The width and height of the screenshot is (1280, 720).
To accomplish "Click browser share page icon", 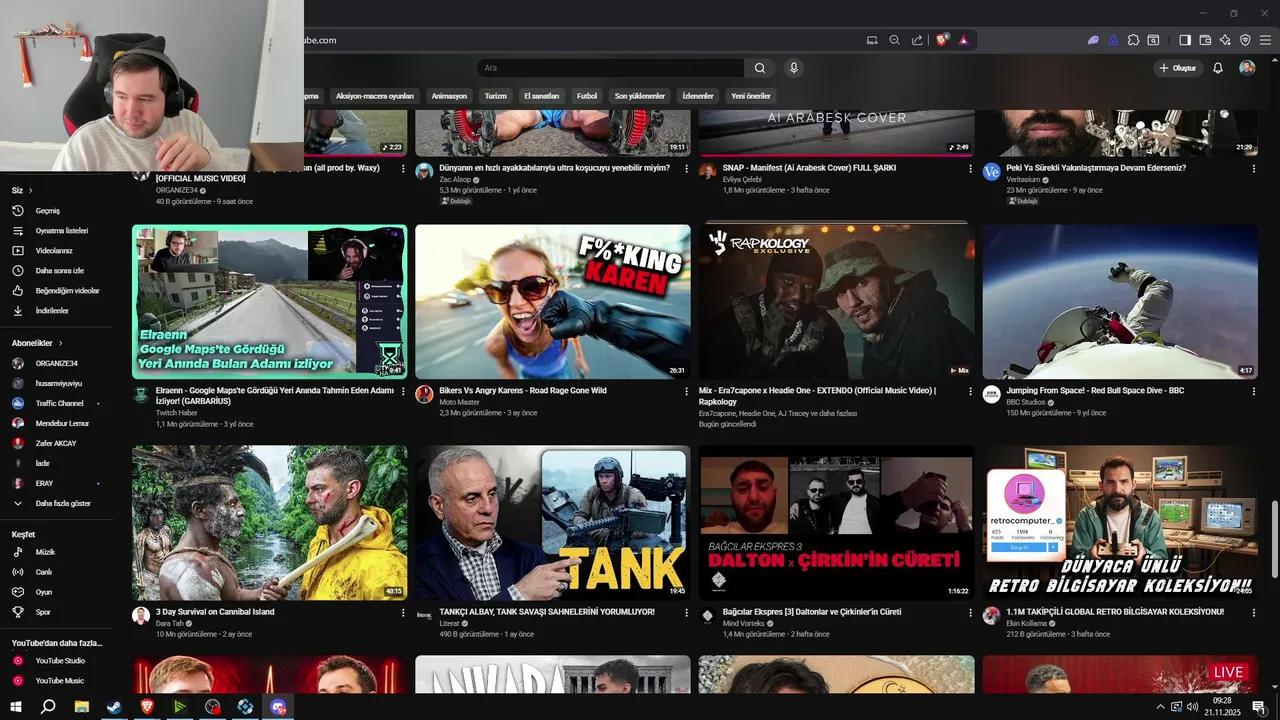I will click(x=917, y=40).
